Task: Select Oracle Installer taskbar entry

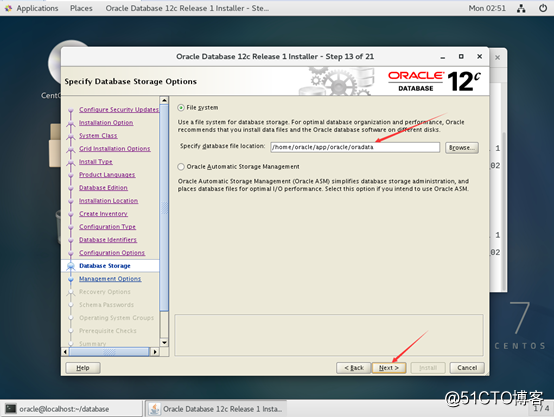Action: [x=216, y=409]
